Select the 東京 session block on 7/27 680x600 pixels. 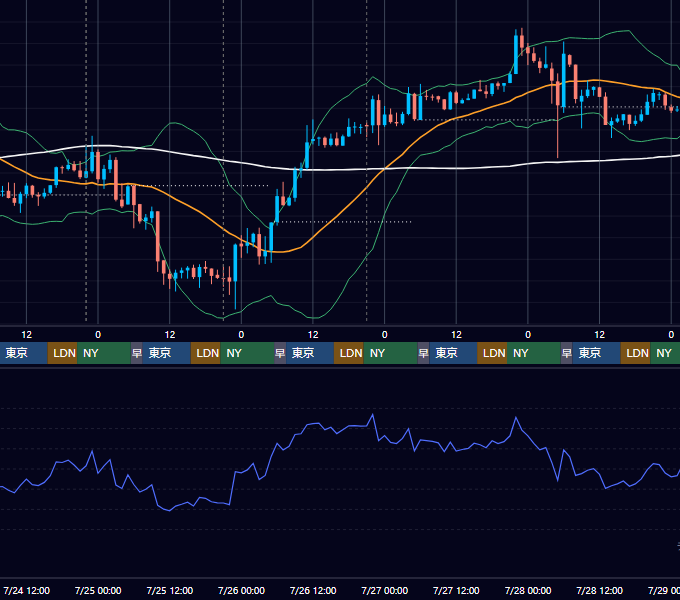[453, 353]
